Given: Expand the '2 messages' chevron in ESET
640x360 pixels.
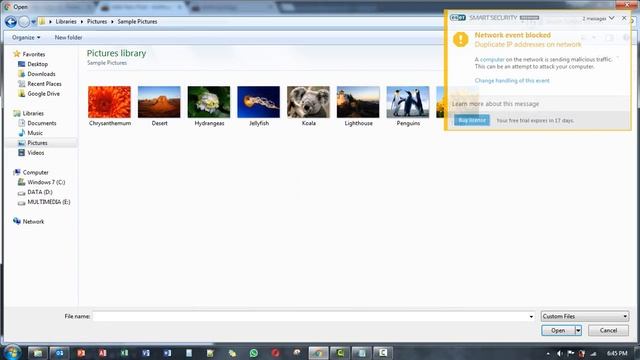Looking at the screenshot, I should tap(611, 18).
